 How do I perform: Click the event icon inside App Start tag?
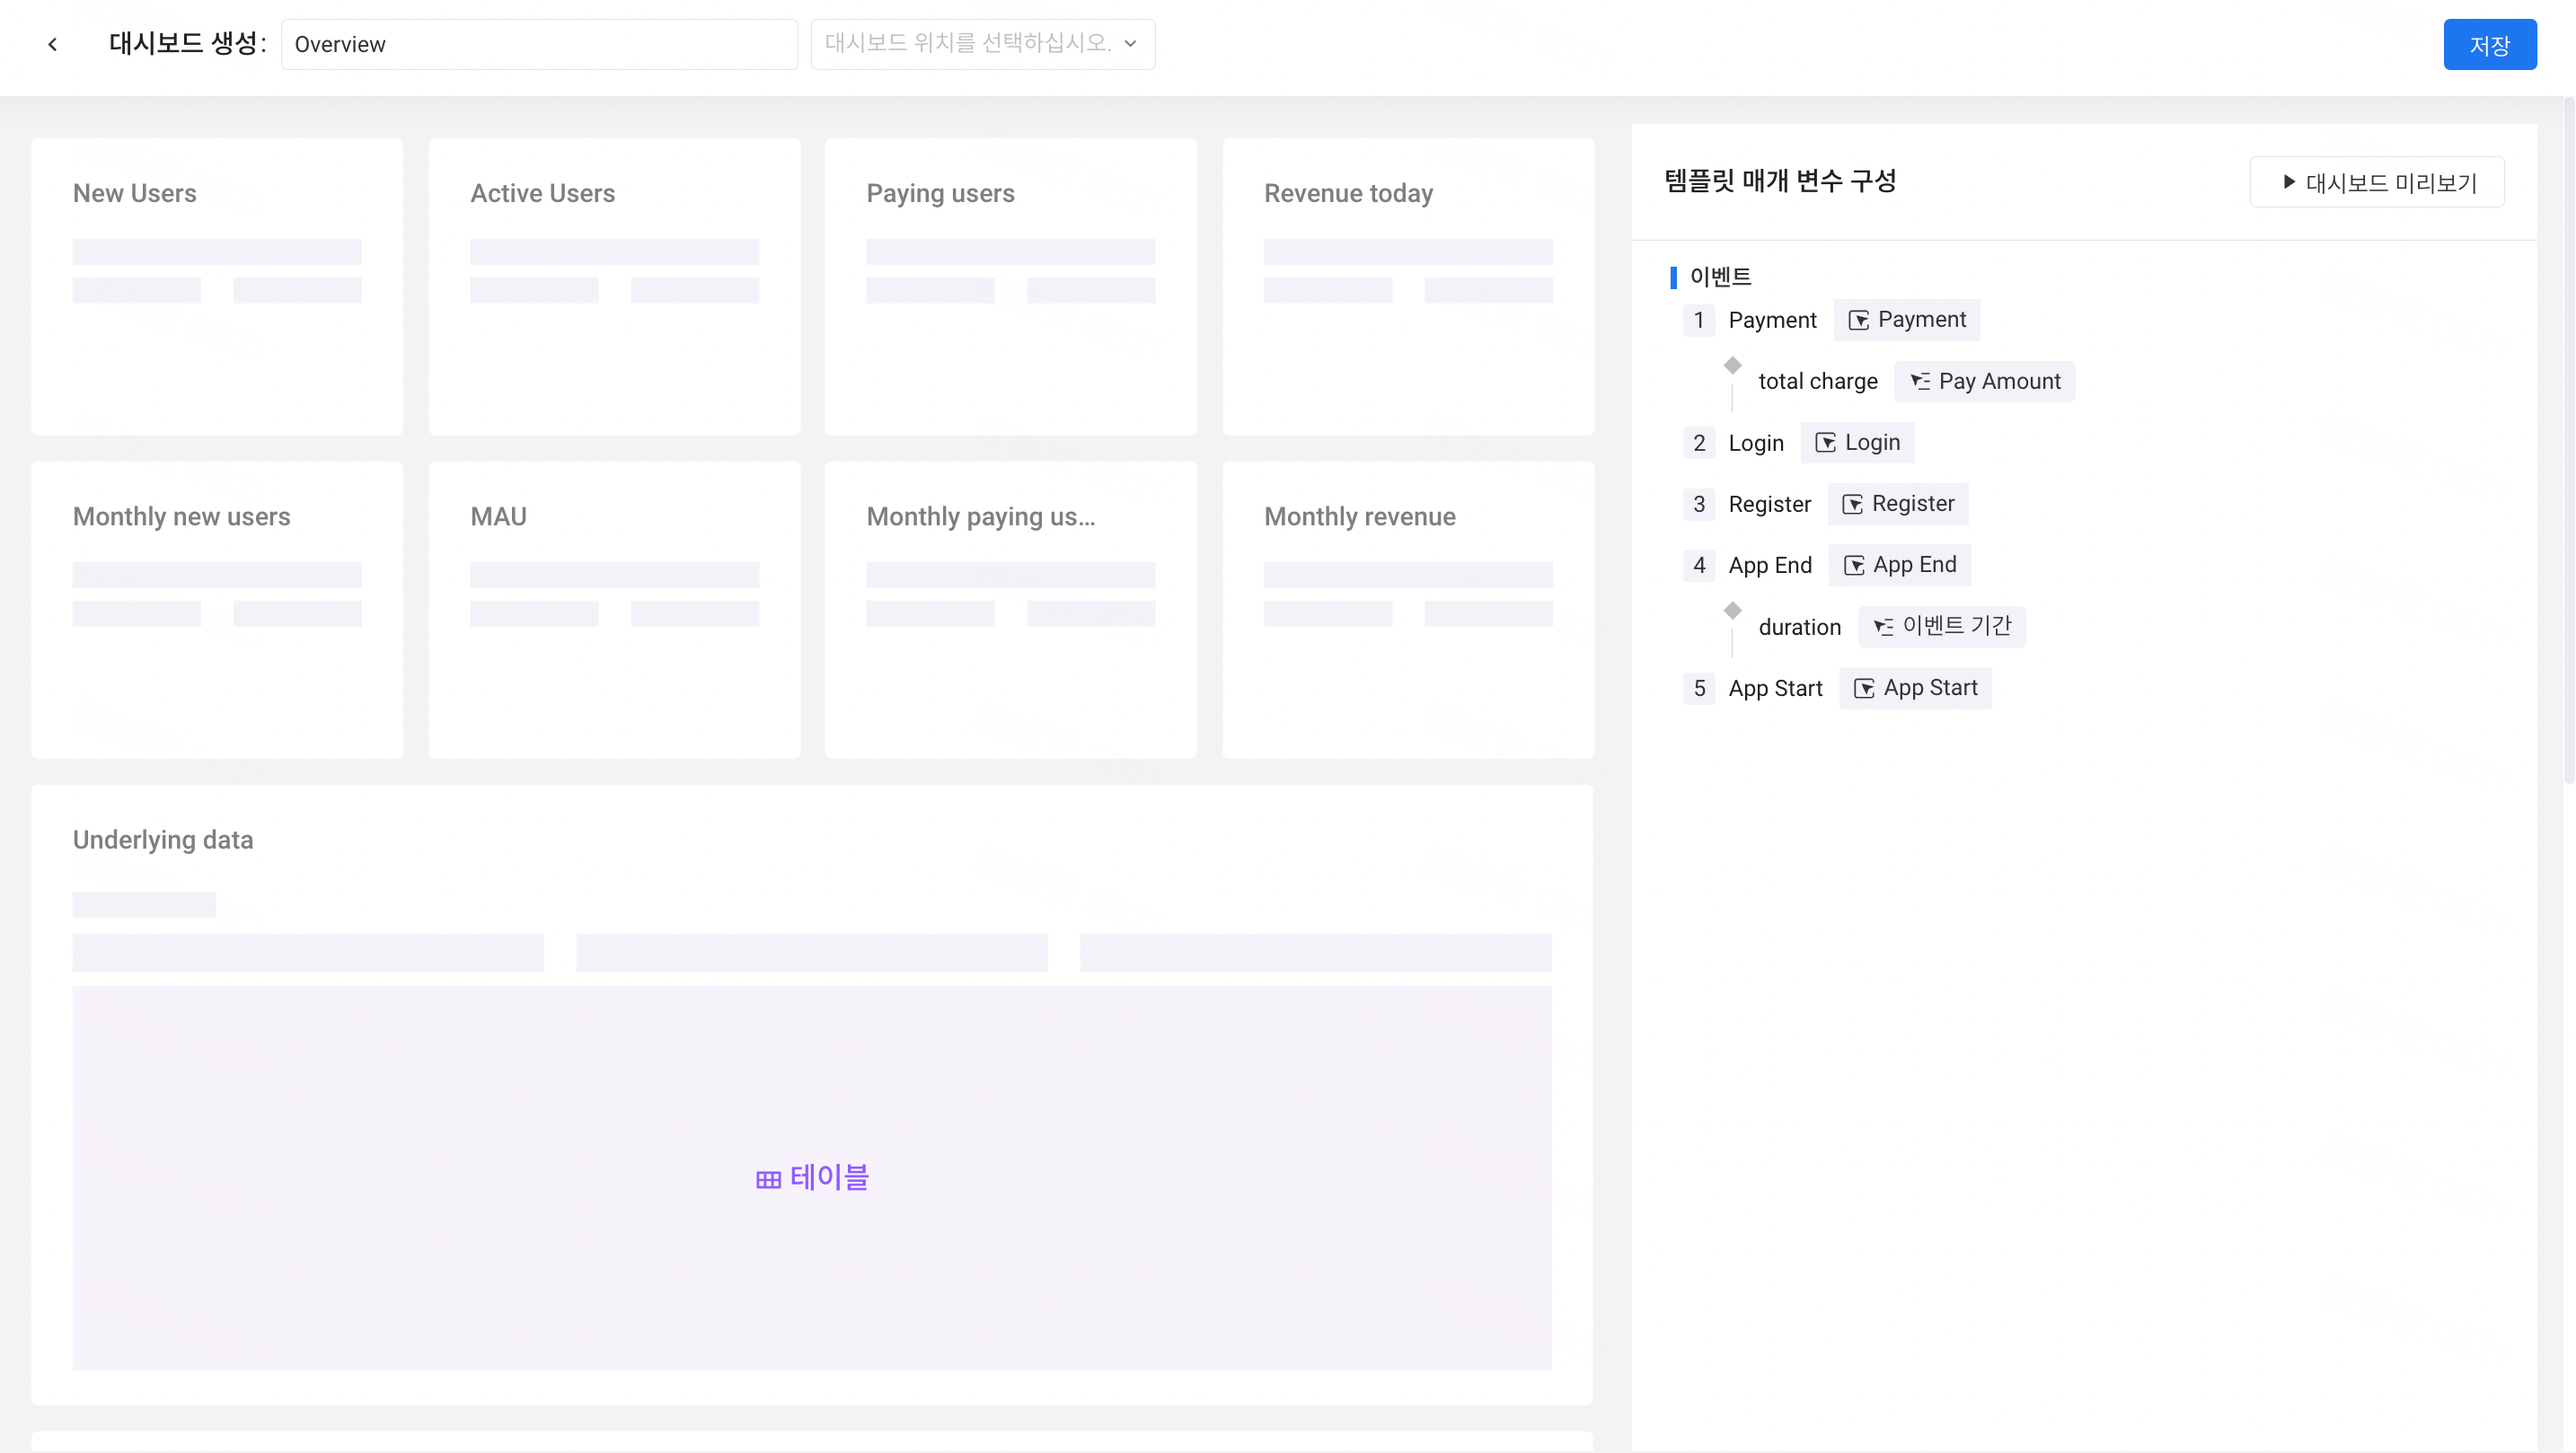1864,688
